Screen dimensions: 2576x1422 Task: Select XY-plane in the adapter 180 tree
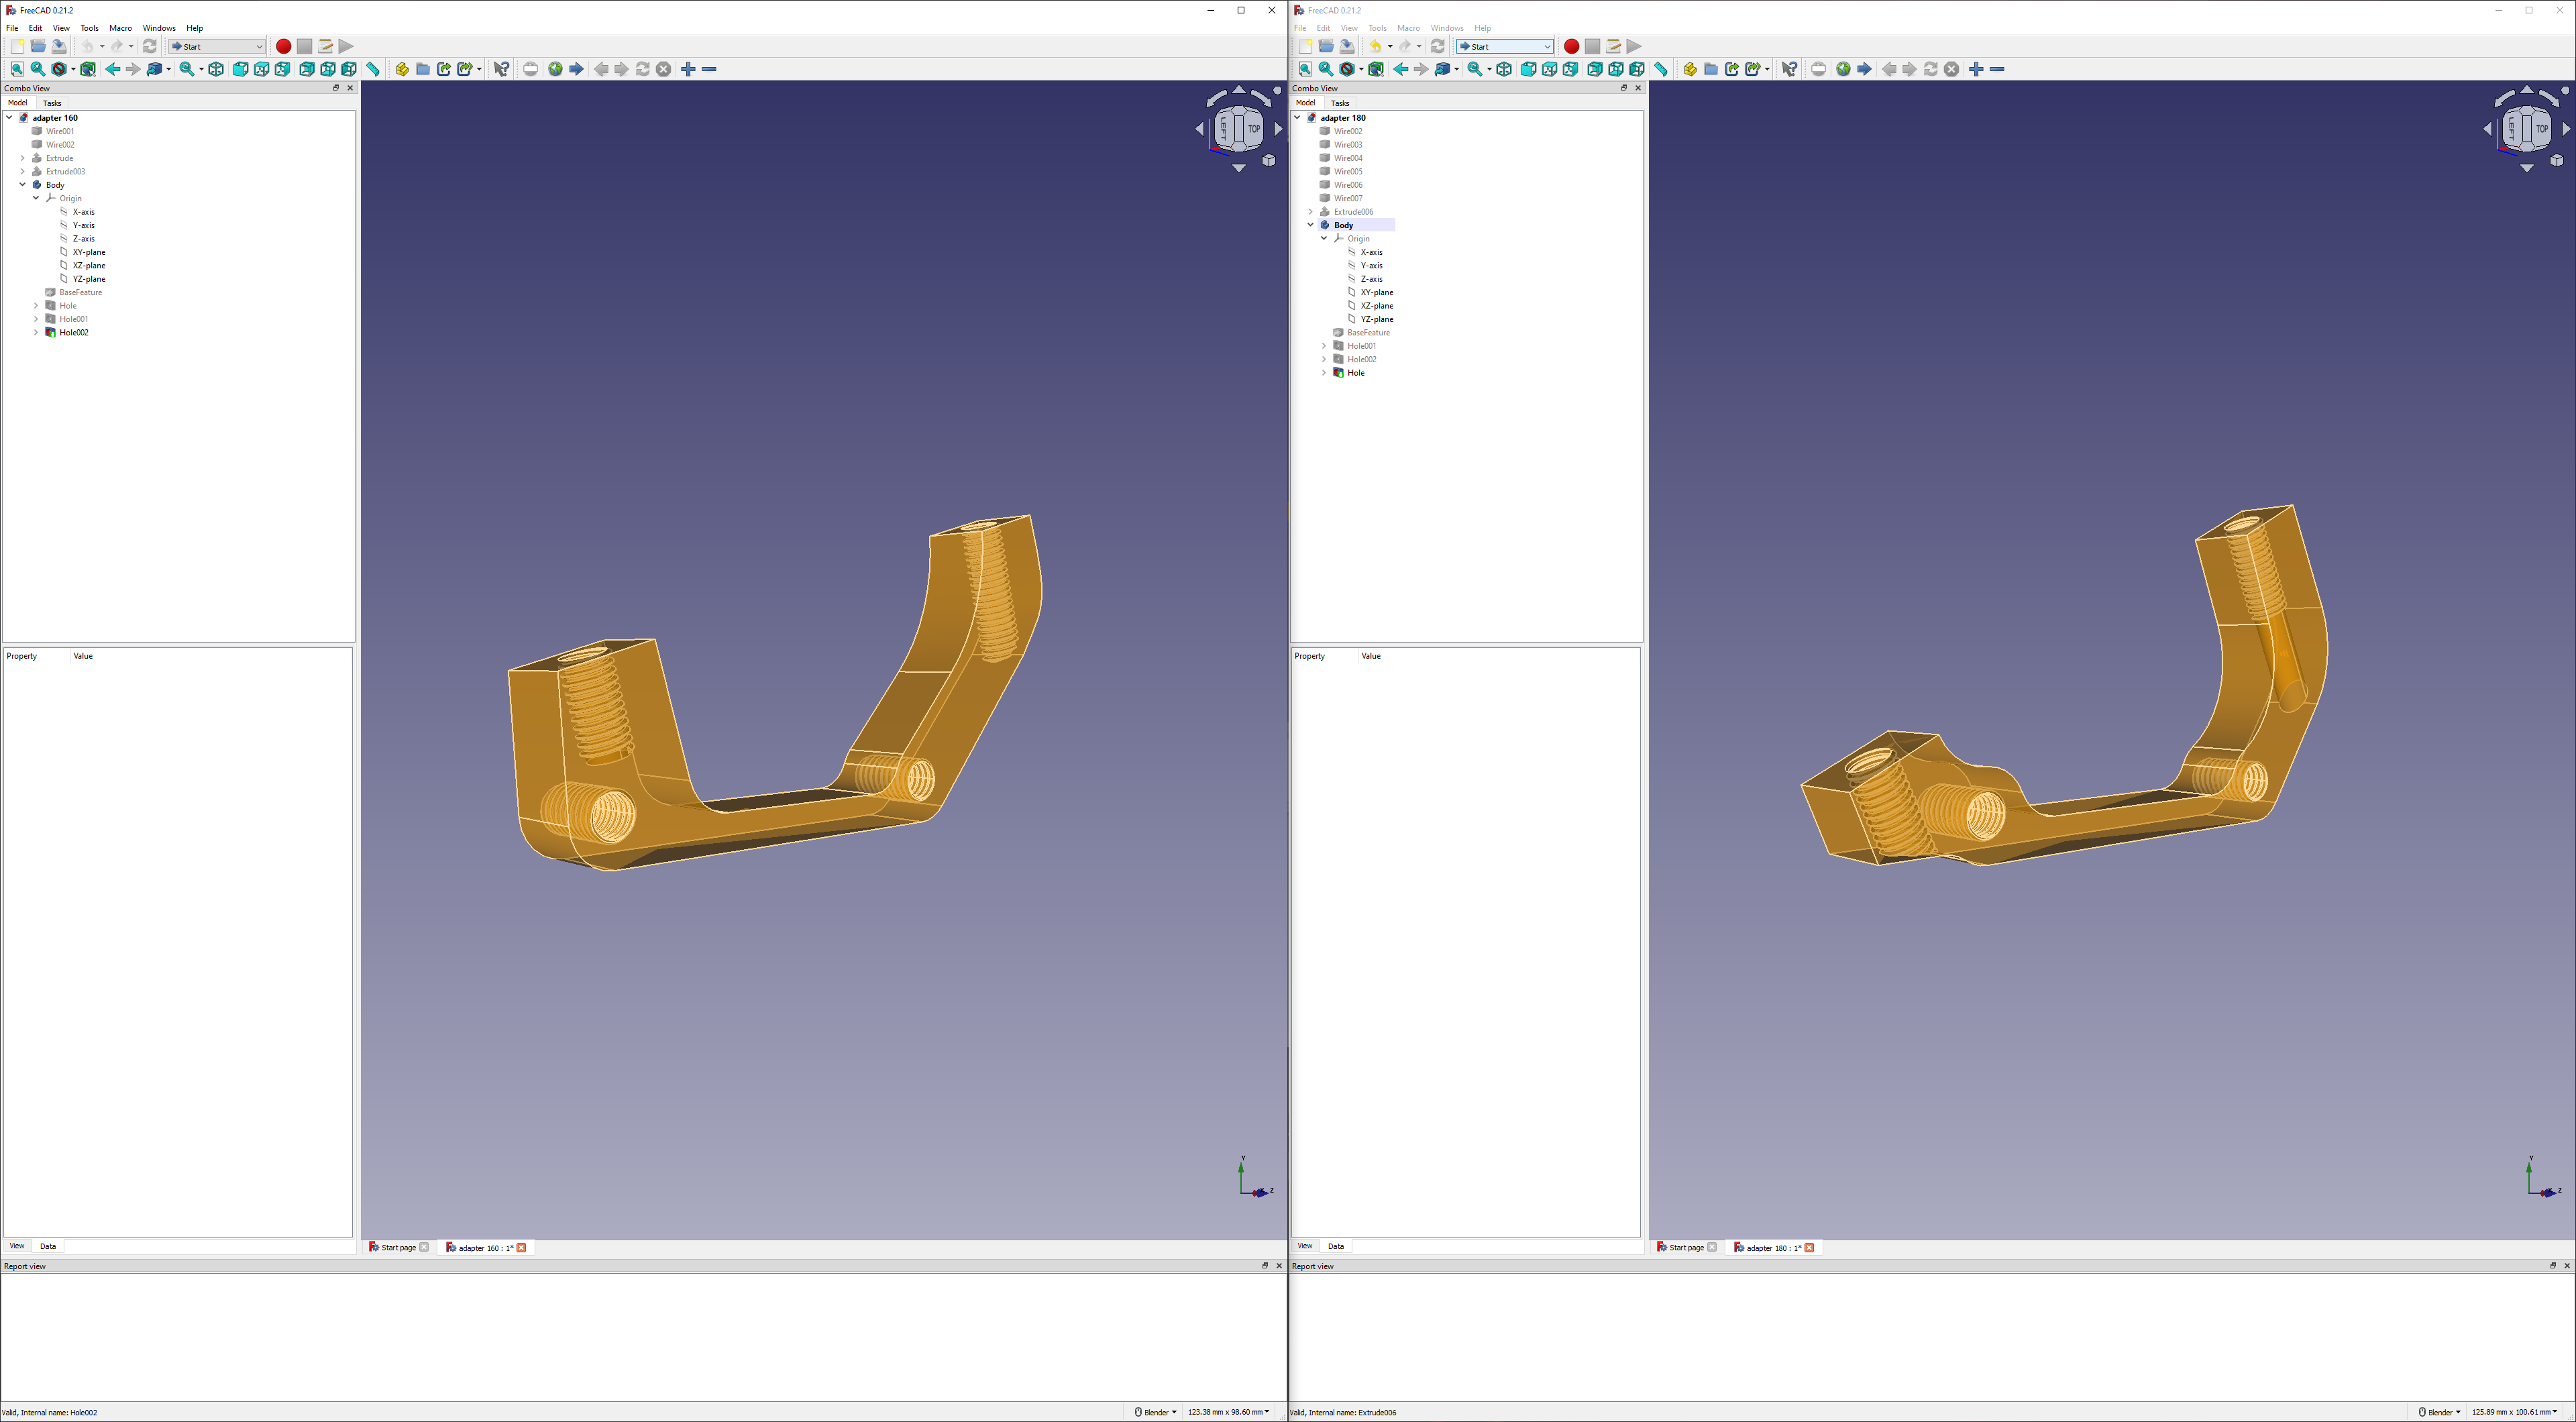[x=1376, y=292]
